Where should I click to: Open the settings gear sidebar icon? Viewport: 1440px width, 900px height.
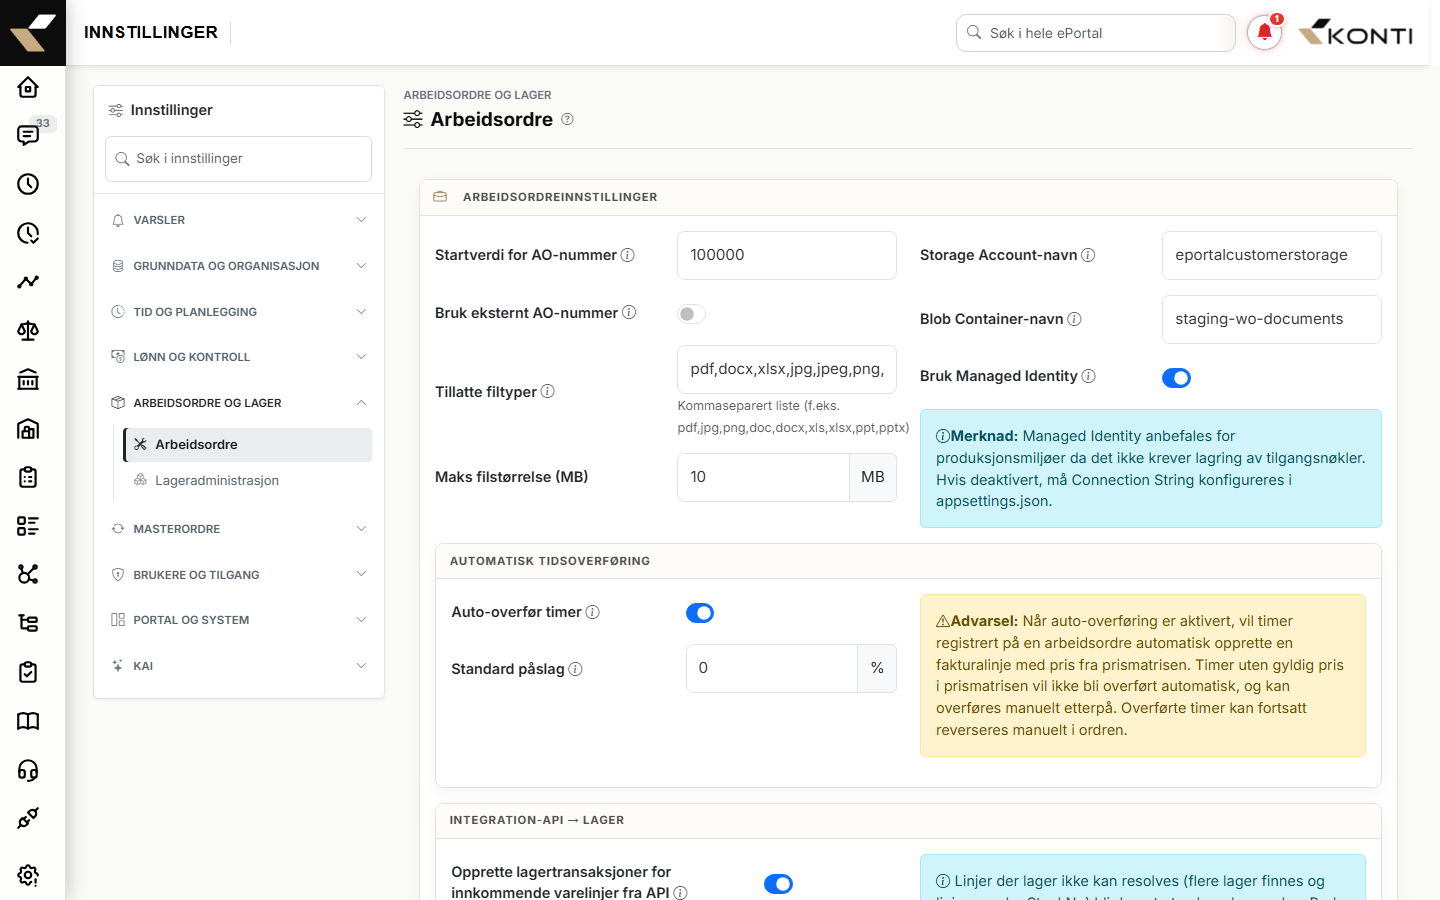[28, 875]
